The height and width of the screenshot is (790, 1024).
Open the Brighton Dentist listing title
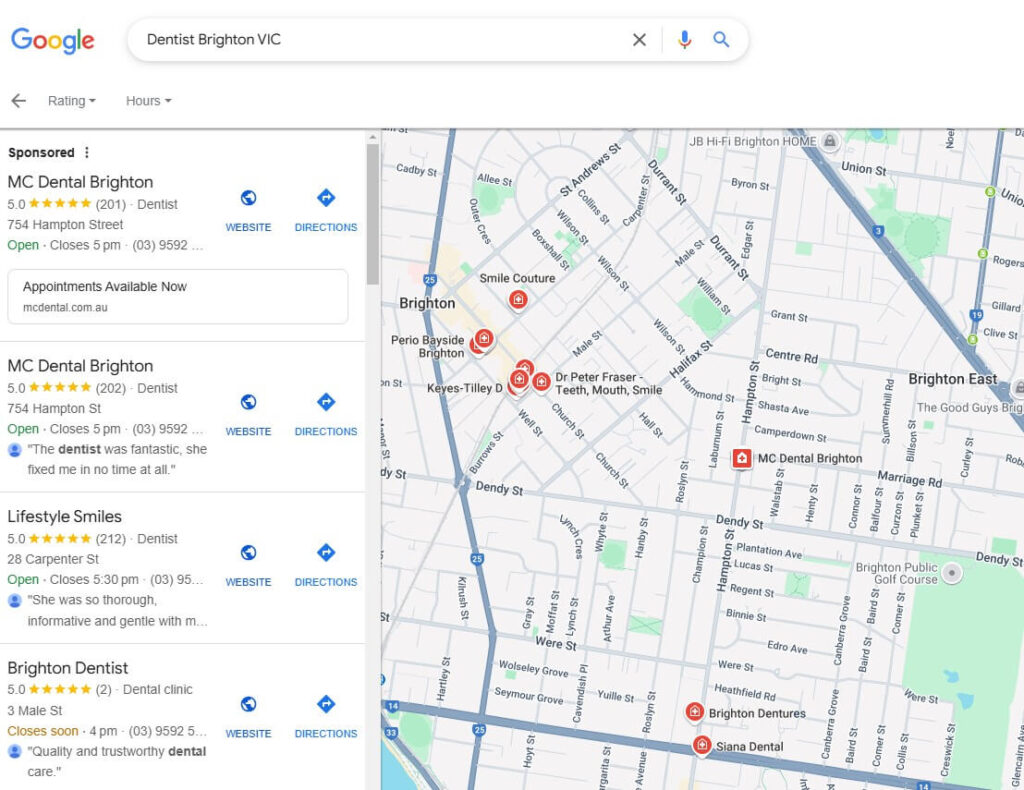[68, 668]
